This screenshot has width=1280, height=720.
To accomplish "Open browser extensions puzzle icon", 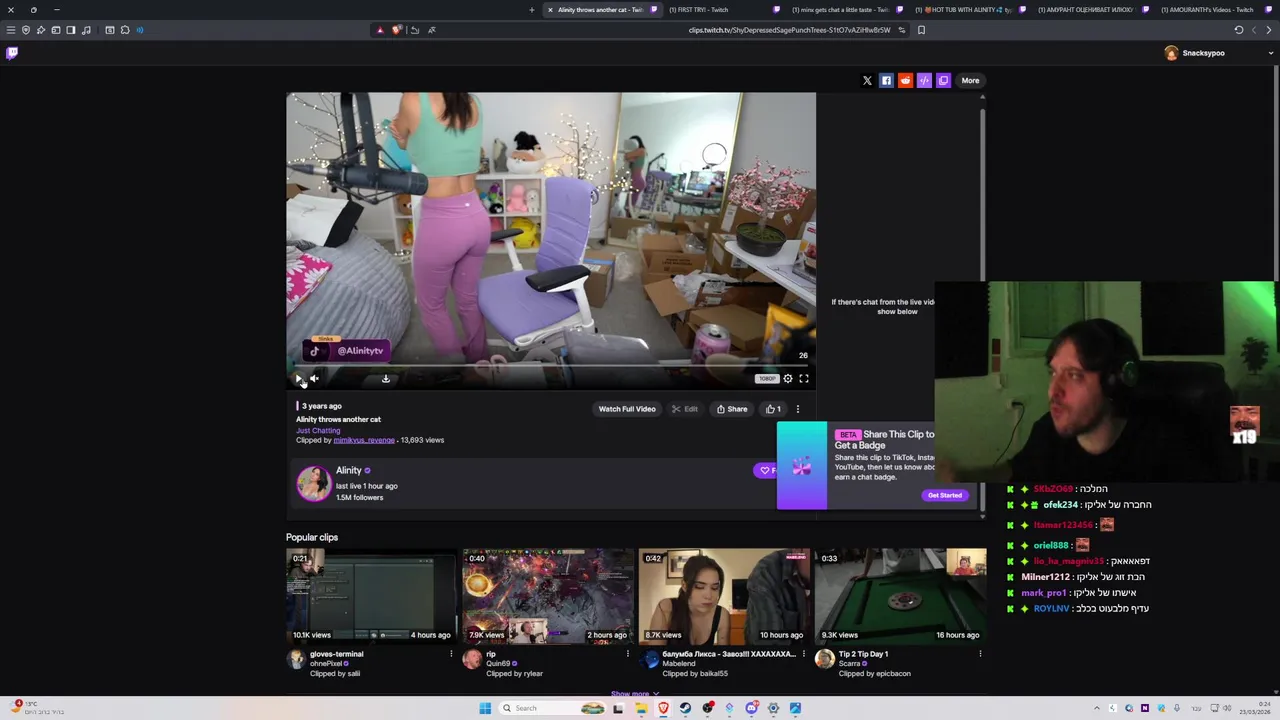I will tap(125, 30).
